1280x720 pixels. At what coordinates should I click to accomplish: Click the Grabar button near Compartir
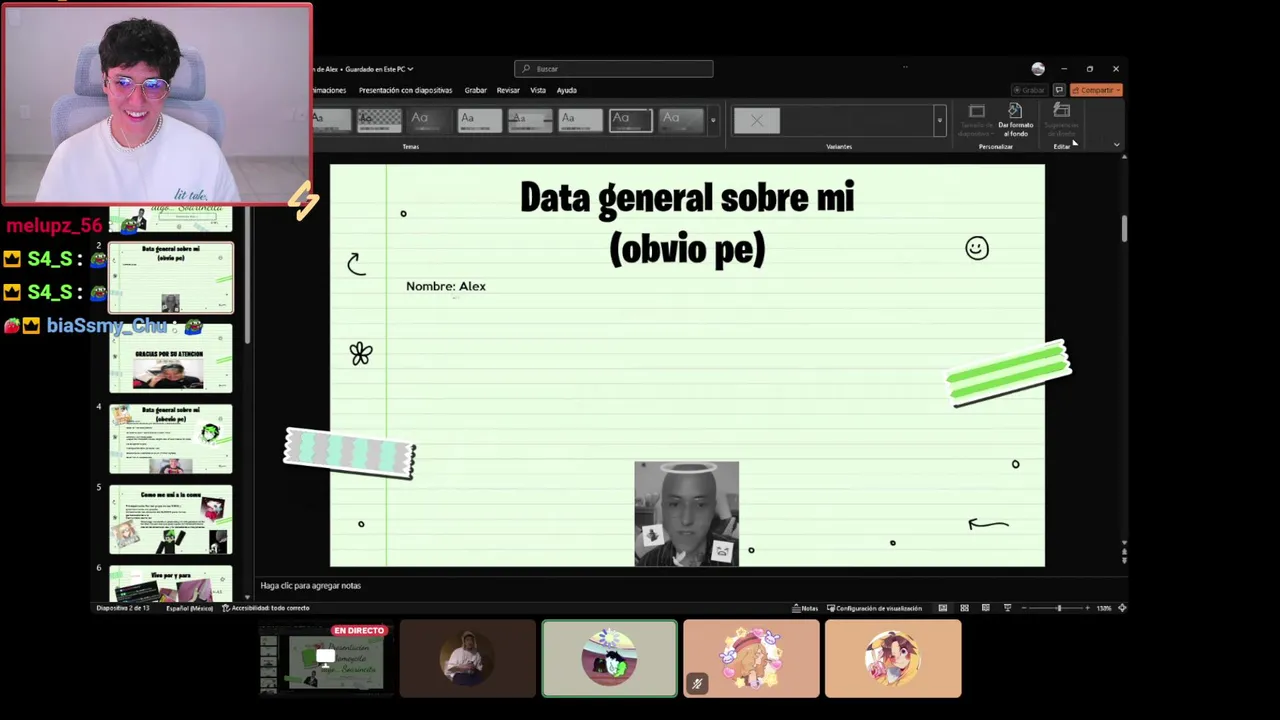pos(1029,90)
